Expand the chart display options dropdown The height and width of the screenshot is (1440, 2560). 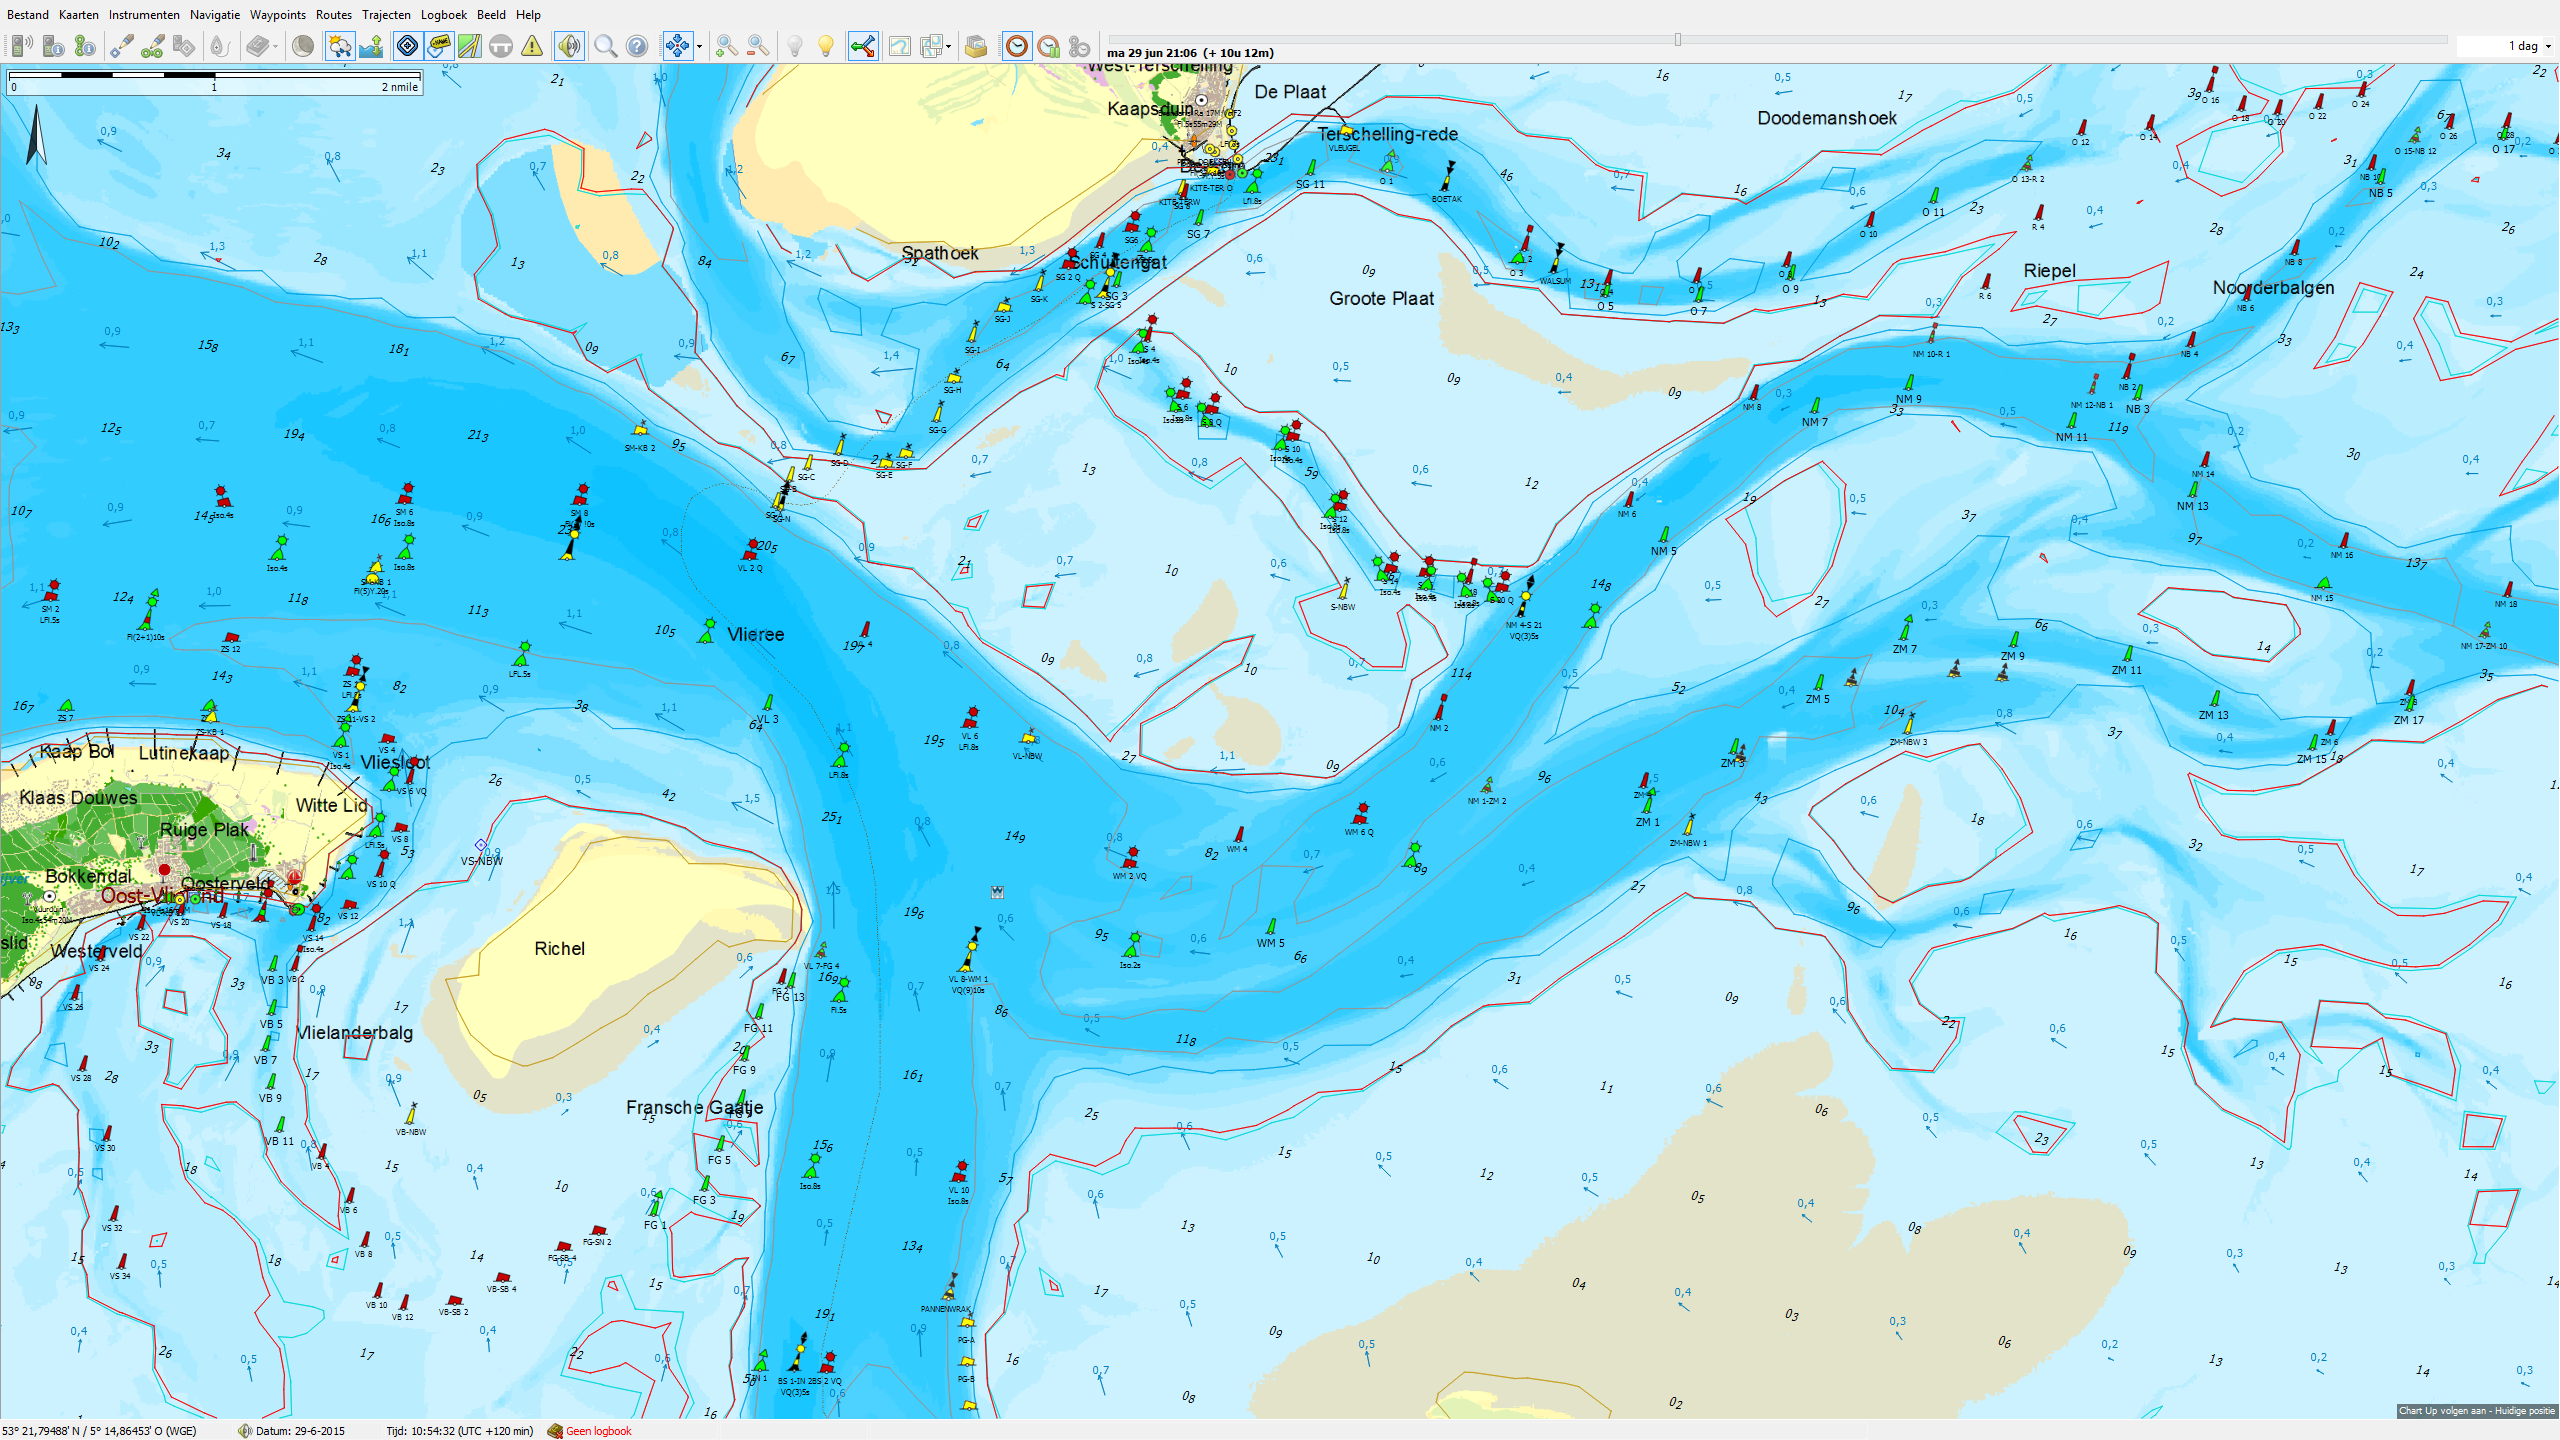tap(947, 46)
